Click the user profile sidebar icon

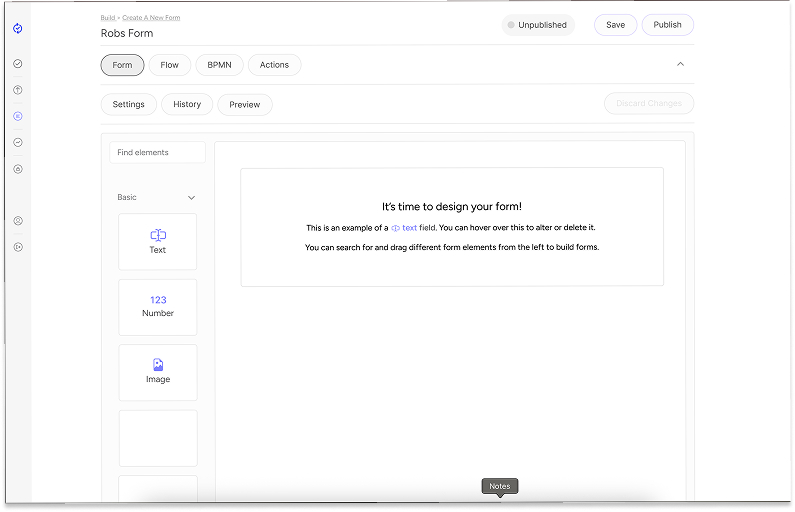point(18,221)
